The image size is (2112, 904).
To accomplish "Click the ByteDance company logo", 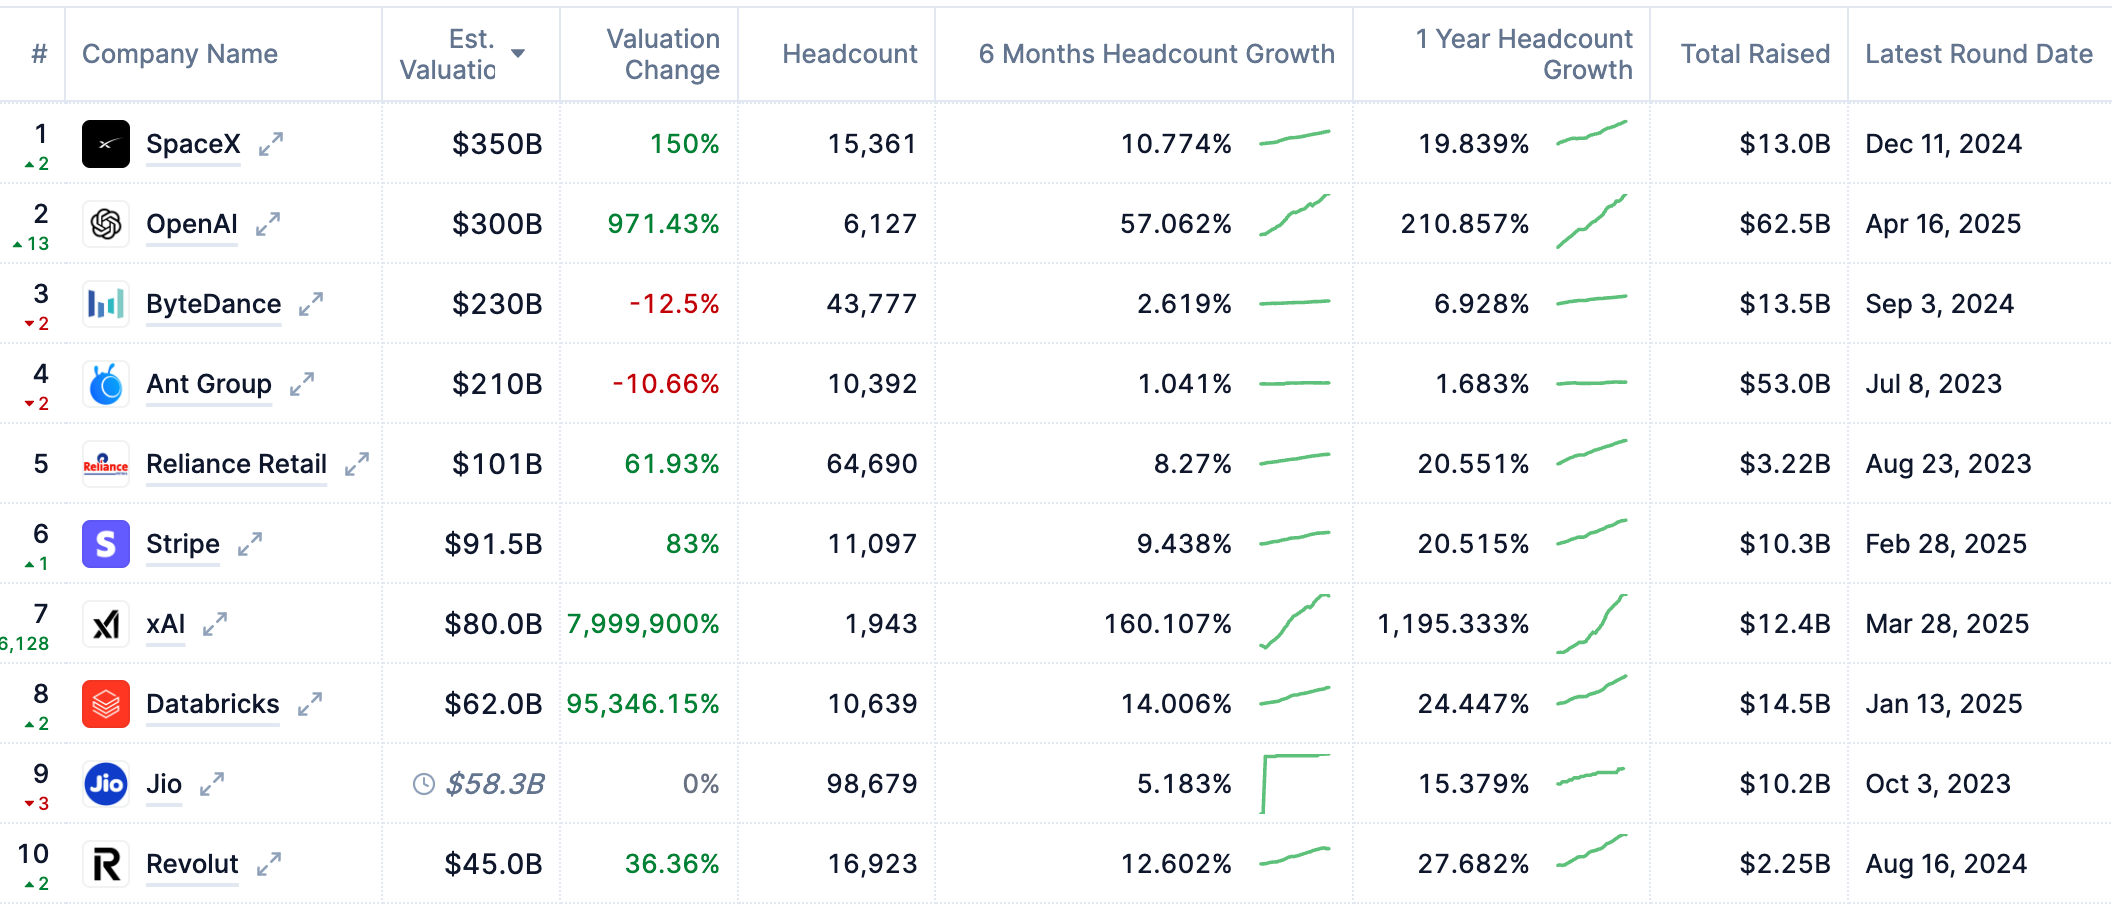I will point(106,304).
